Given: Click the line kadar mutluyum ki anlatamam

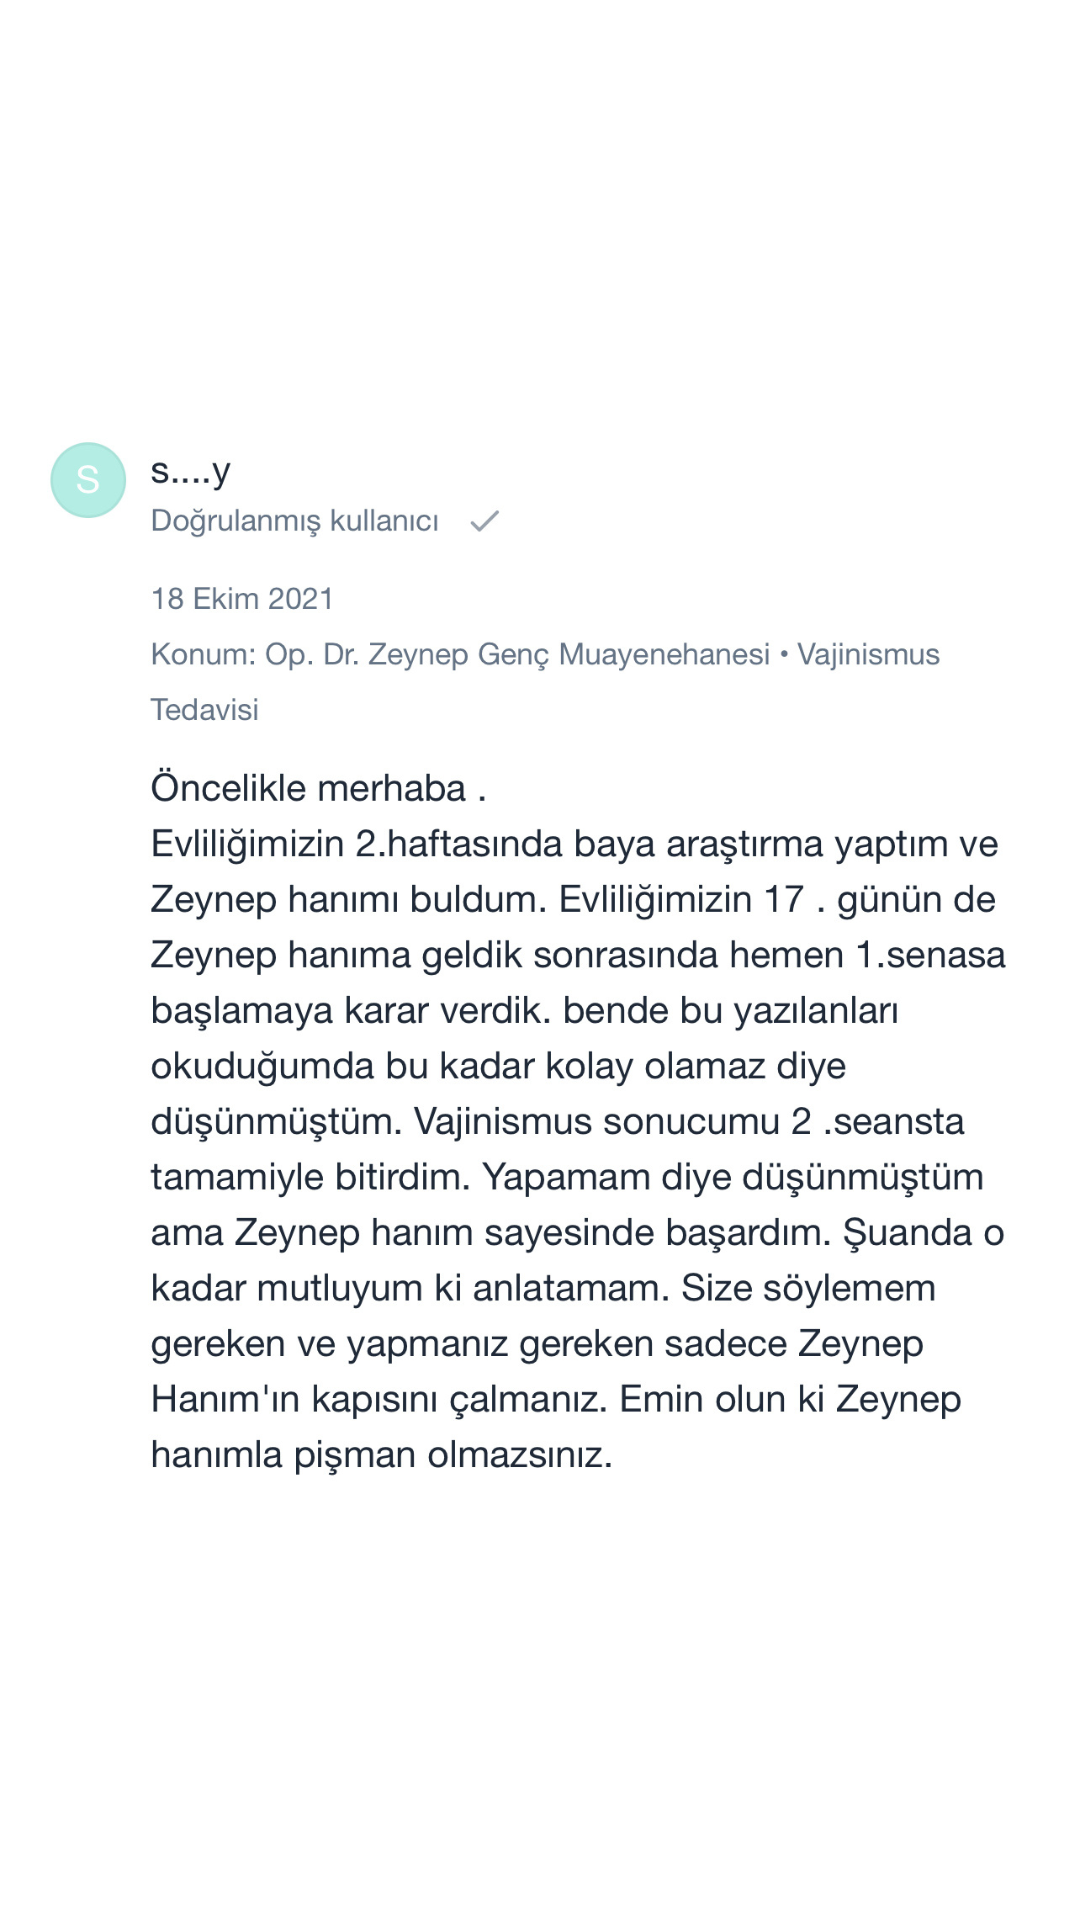Looking at the screenshot, I should (x=410, y=1288).
